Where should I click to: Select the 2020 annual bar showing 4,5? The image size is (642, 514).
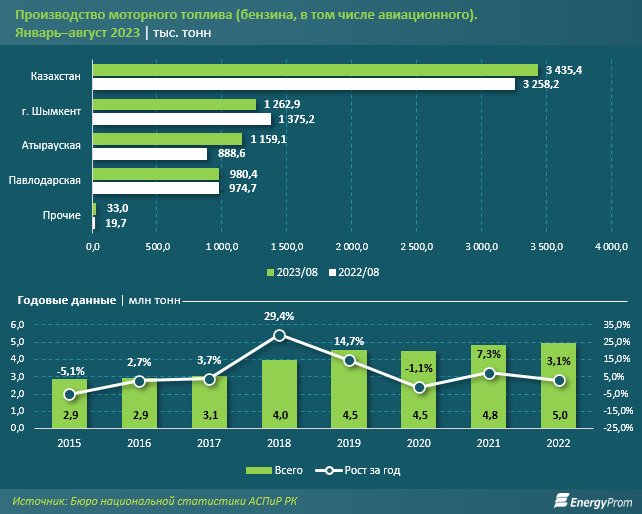(x=419, y=389)
